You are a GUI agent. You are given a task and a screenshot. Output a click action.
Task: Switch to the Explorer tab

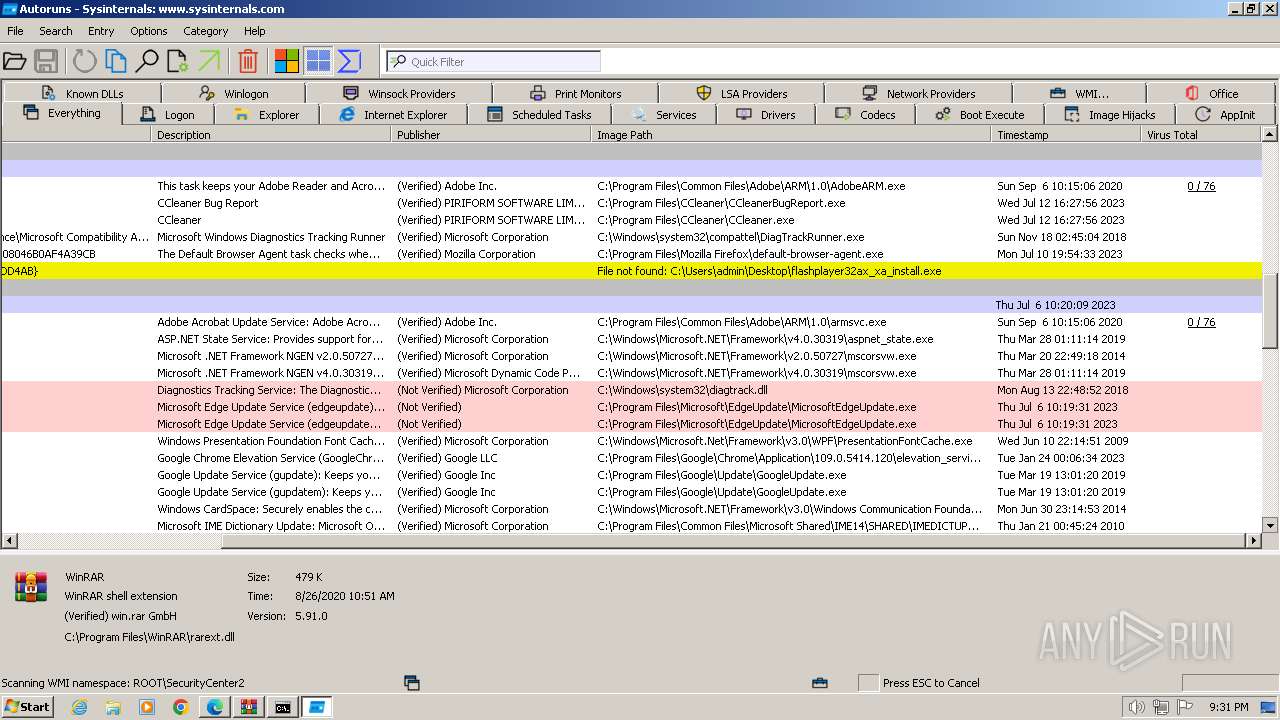tap(266, 115)
